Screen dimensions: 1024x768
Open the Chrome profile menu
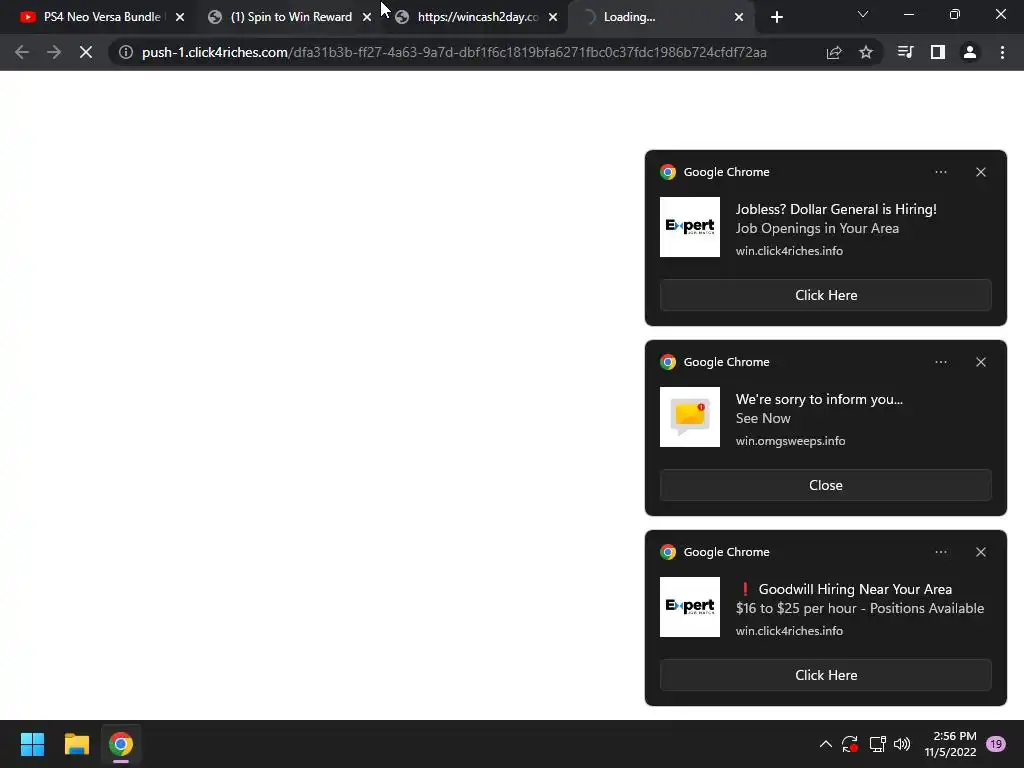(x=970, y=52)
